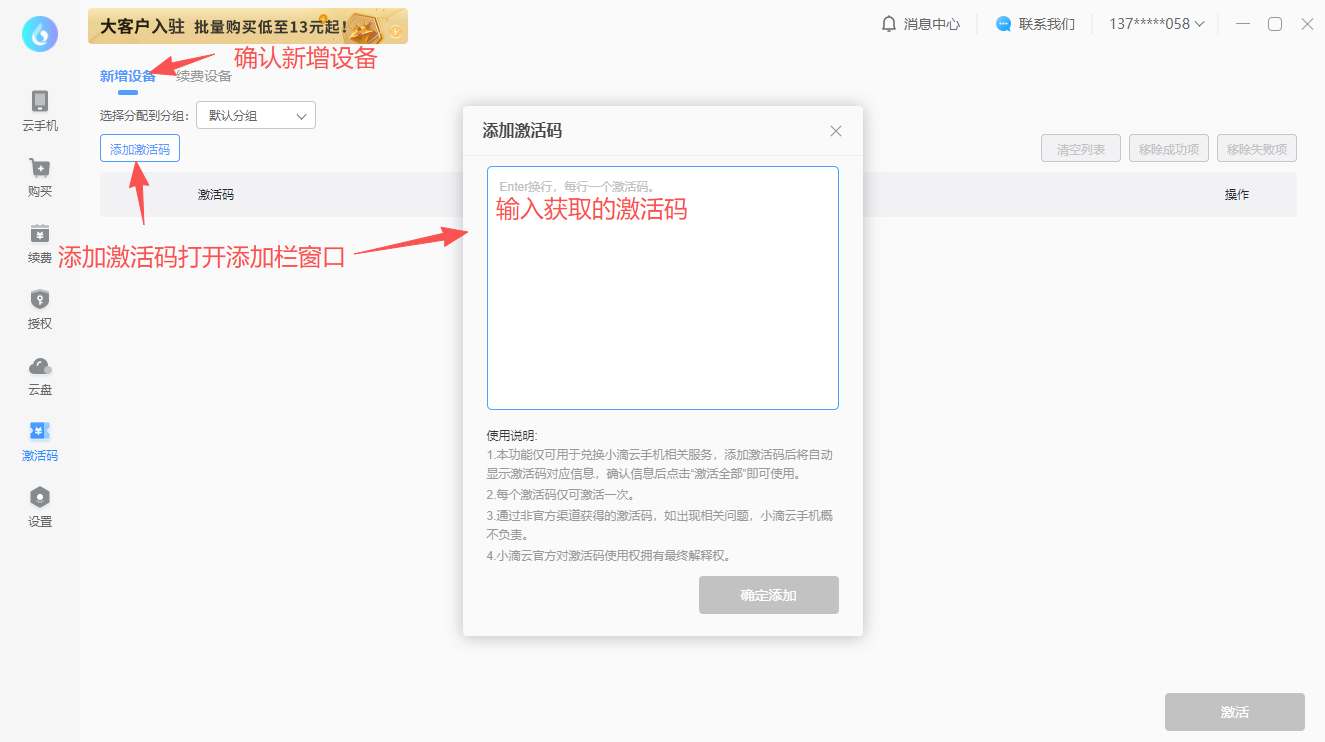The image size is (1325, 742).
Task: Open the 云手机 cloud phone sidebar icon
Action: coord(40,101)
